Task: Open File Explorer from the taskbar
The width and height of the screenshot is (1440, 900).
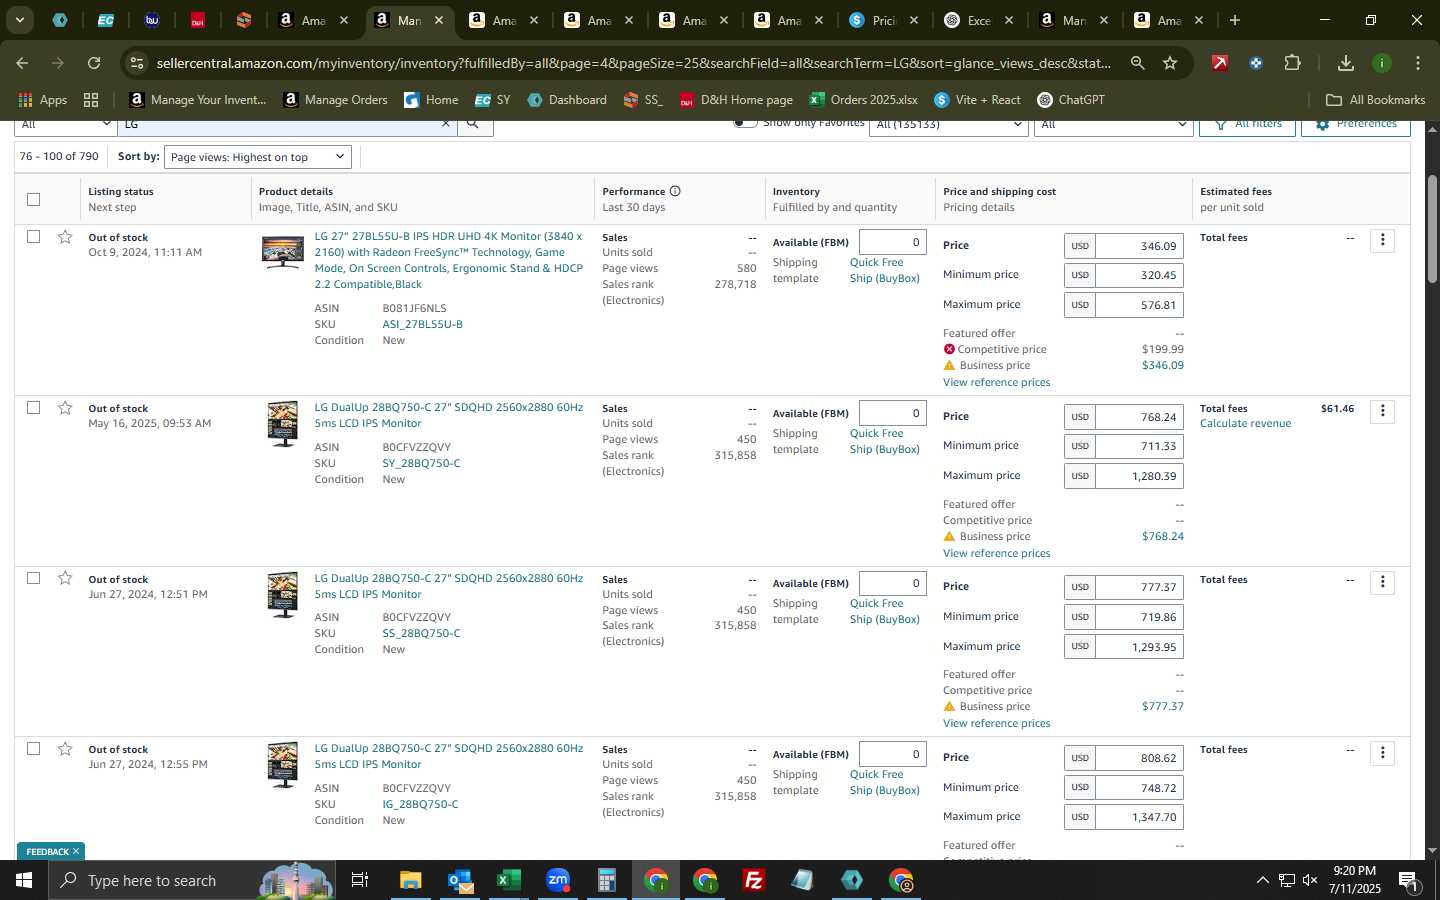Action: coord(411,880)
